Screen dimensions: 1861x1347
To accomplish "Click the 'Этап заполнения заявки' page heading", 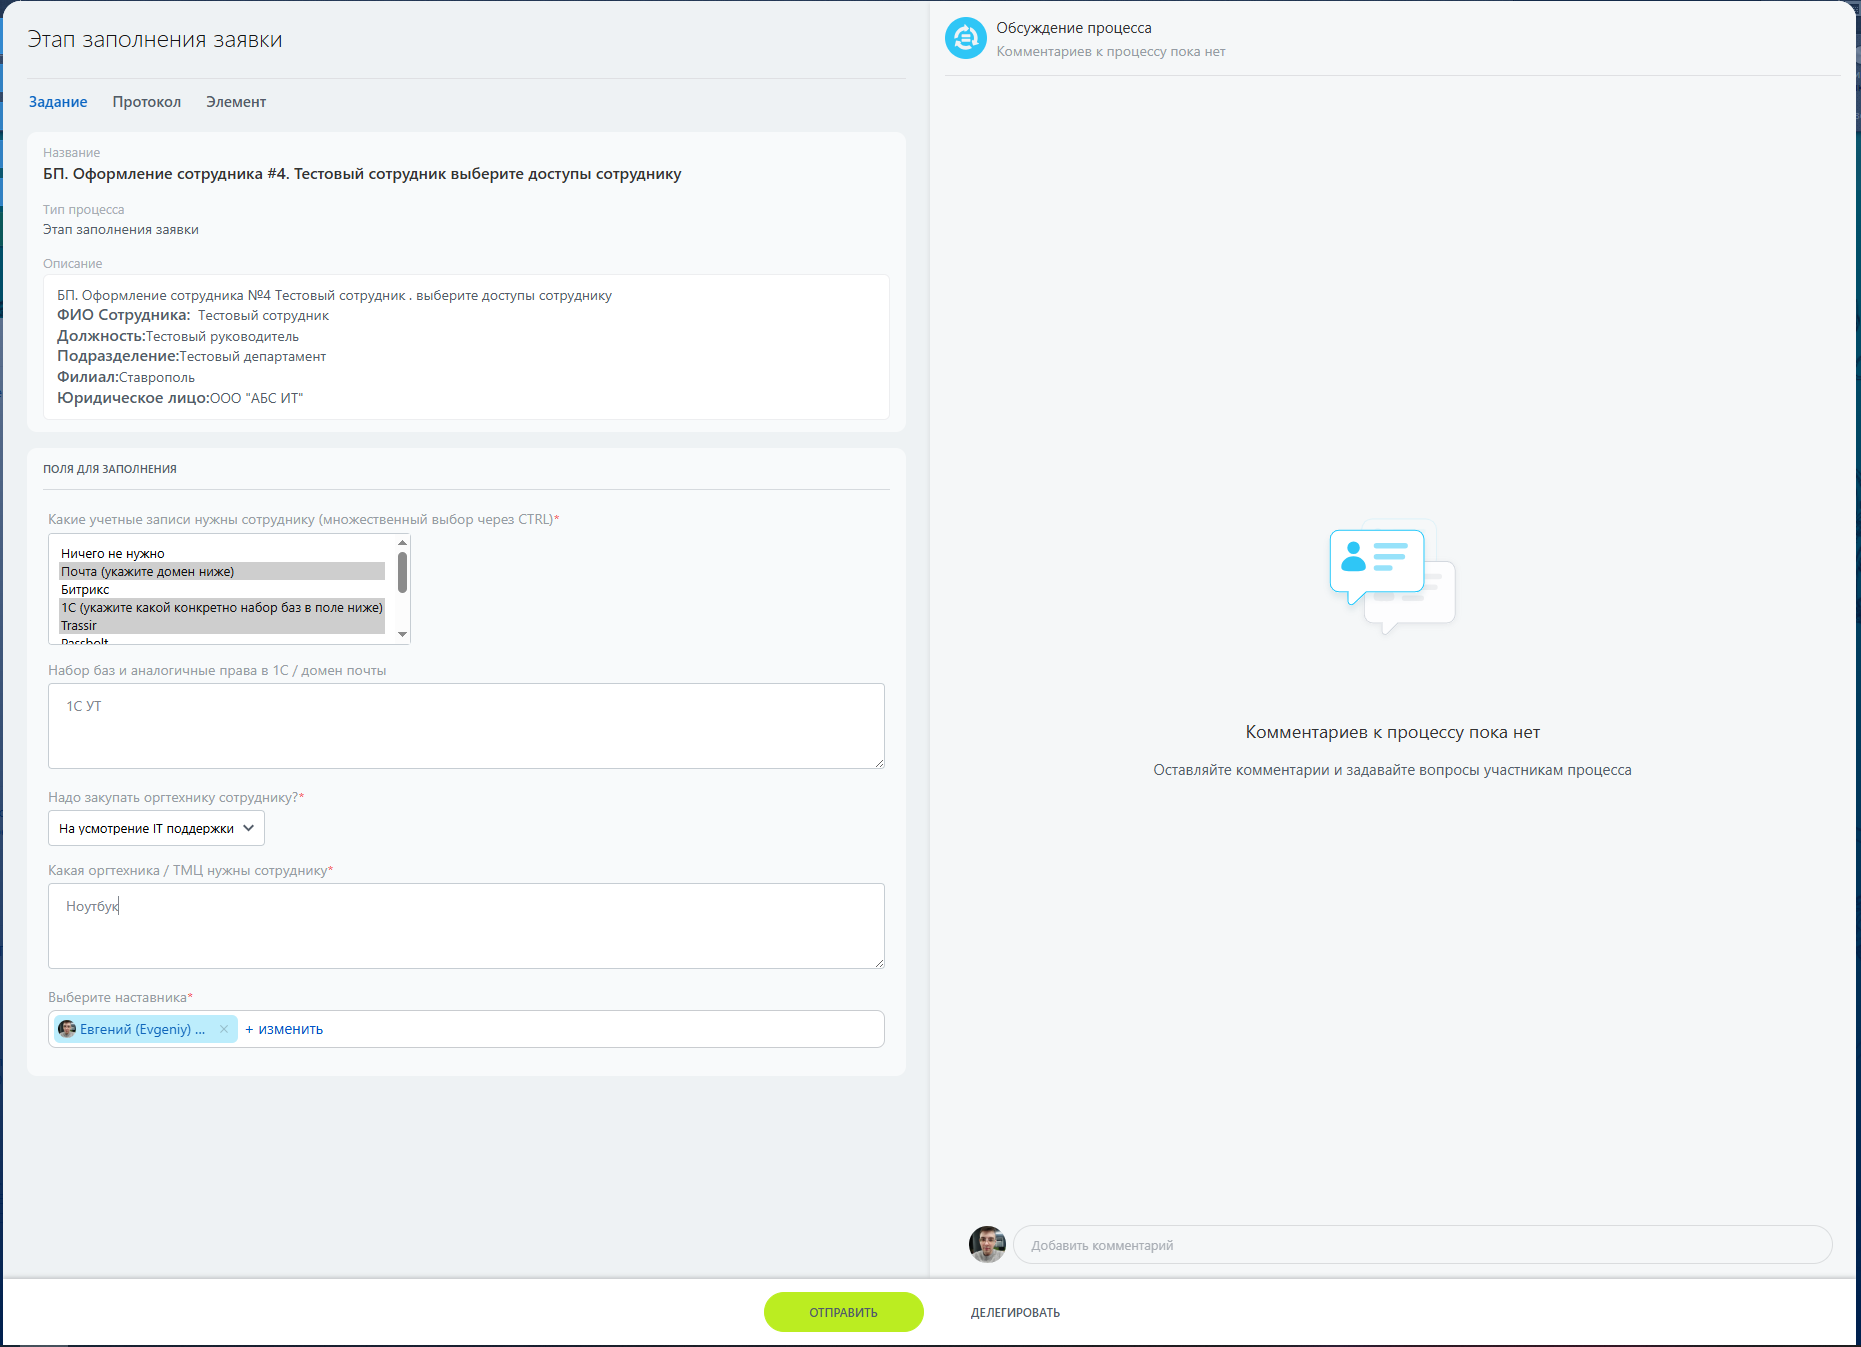I will click(155, 40).
